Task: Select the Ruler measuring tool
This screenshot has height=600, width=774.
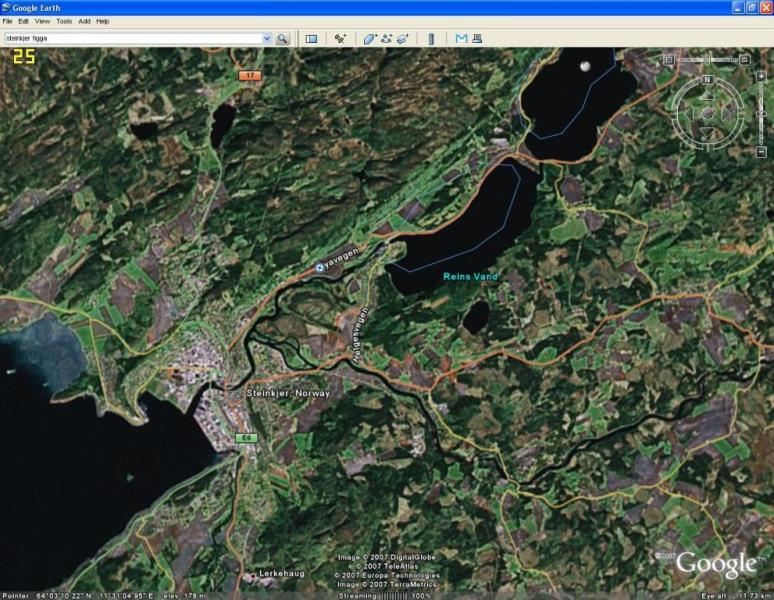Action: tap(431, 38)
